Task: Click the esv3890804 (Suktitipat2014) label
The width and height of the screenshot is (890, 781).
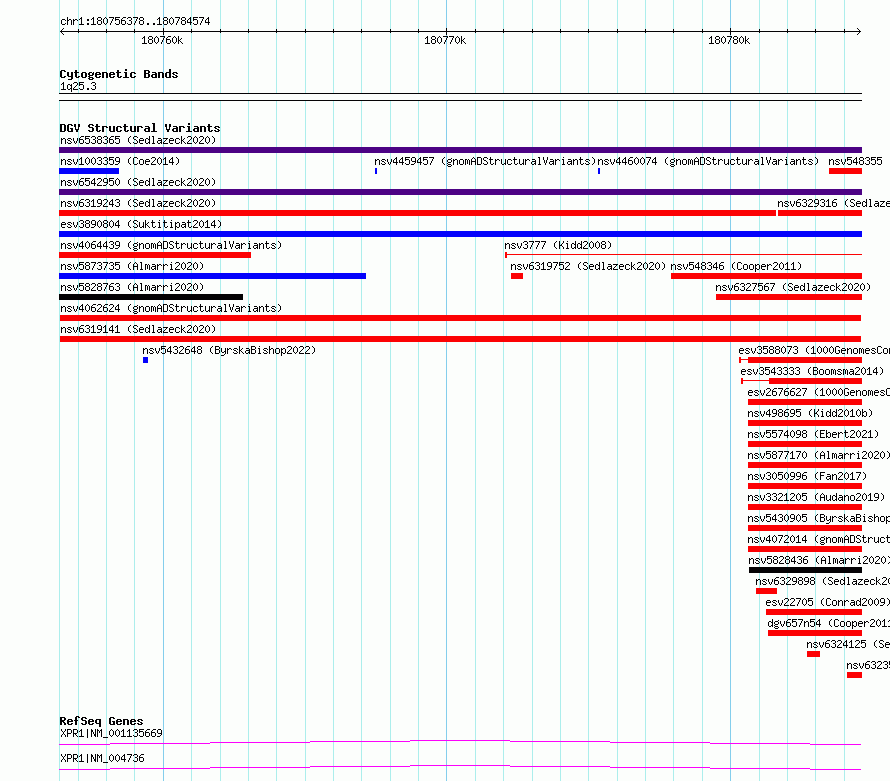Action: [x=141, y=224]
